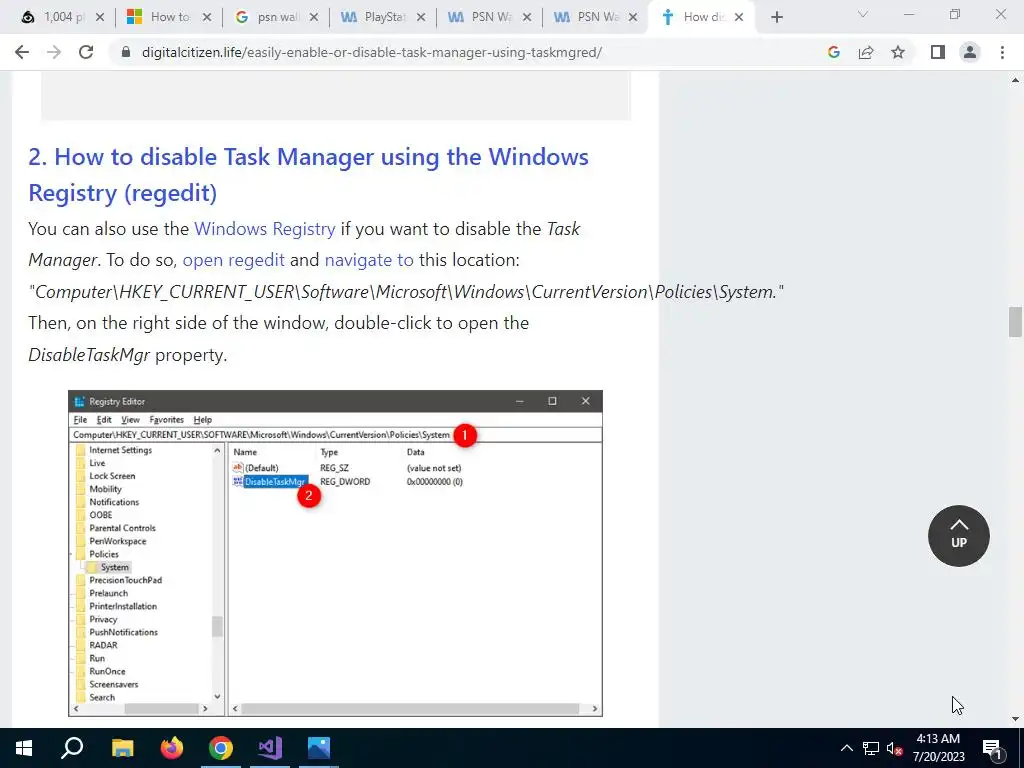Switch to the Microsoft 'How to' tab
Image resolution: width=1024 pixels, height=768 pixels.
coord(169,17)
